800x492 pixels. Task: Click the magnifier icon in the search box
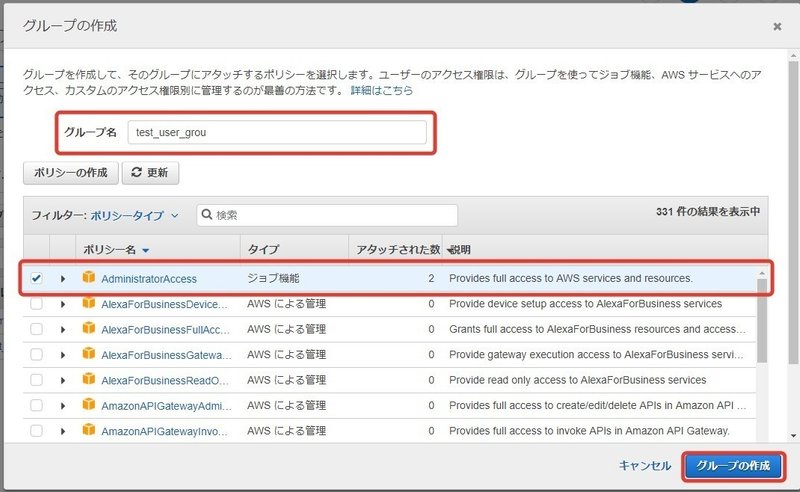click(207, 214)
